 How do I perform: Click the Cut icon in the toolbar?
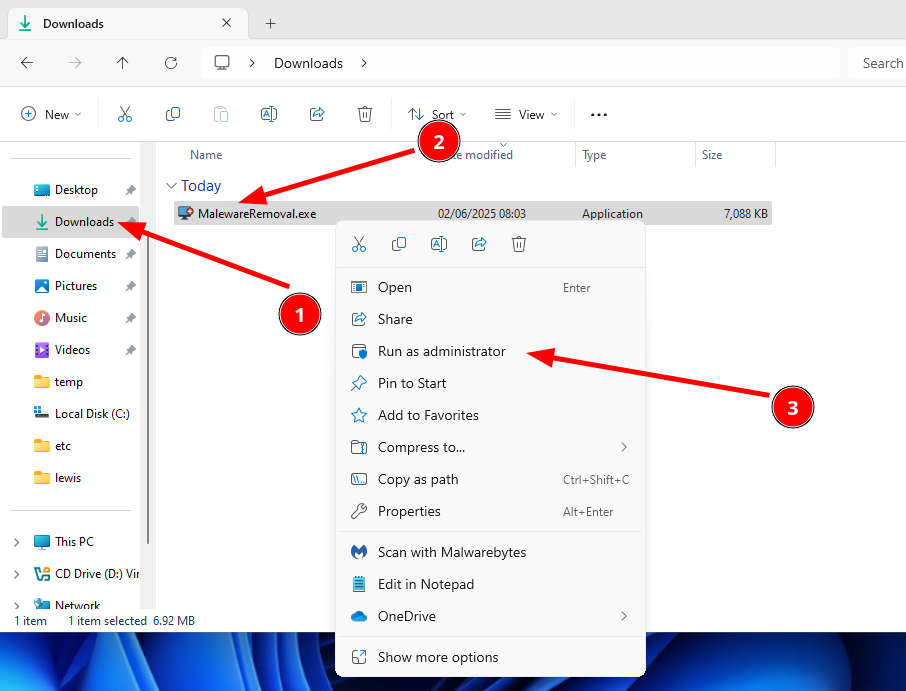tap(125, 115)
